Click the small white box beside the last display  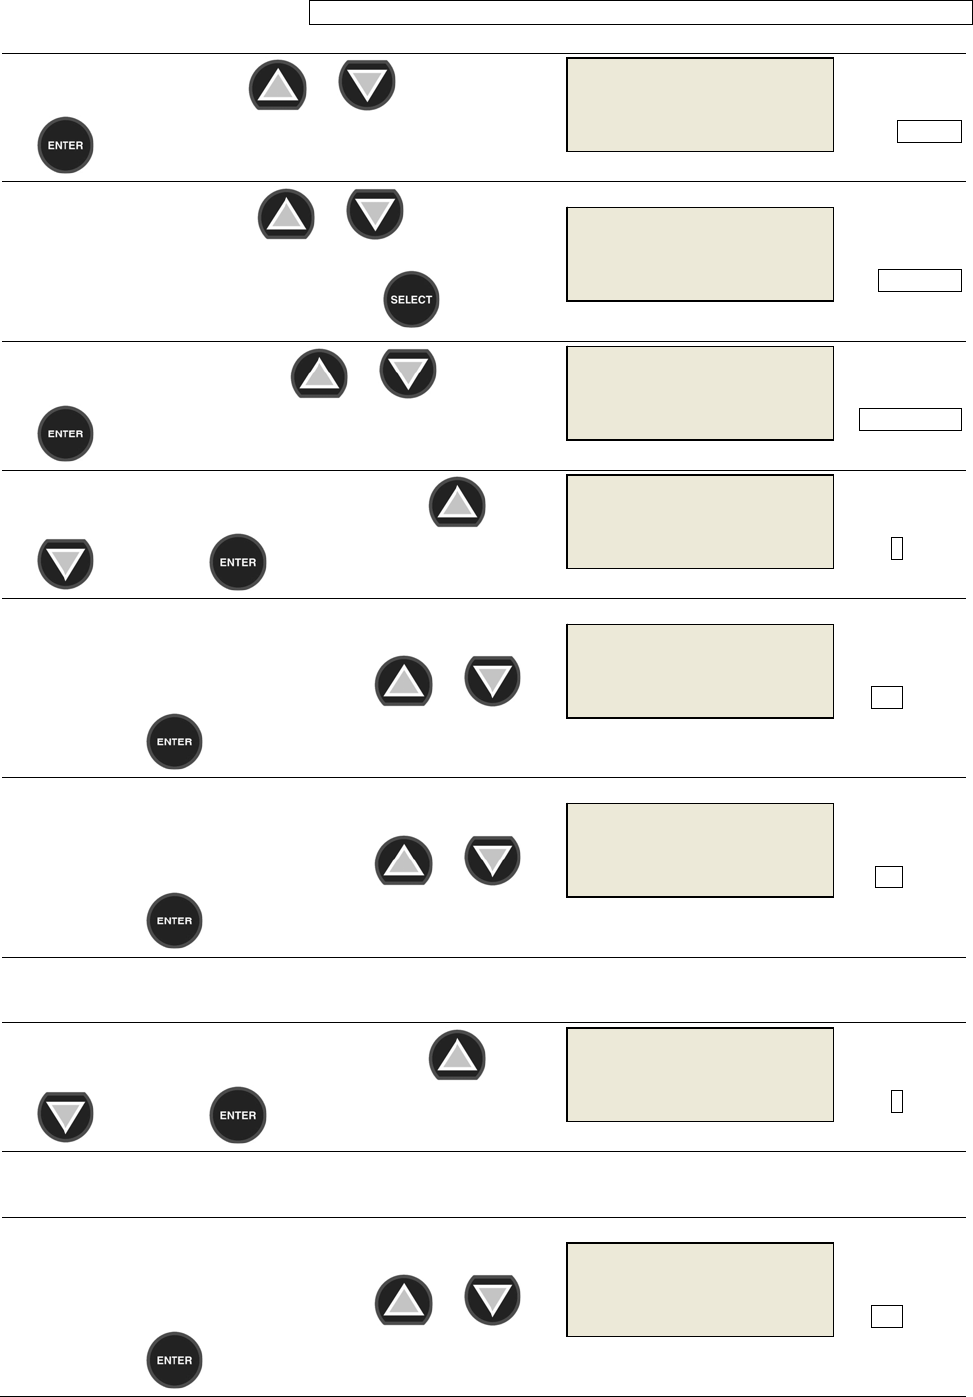click(886, 1316)
